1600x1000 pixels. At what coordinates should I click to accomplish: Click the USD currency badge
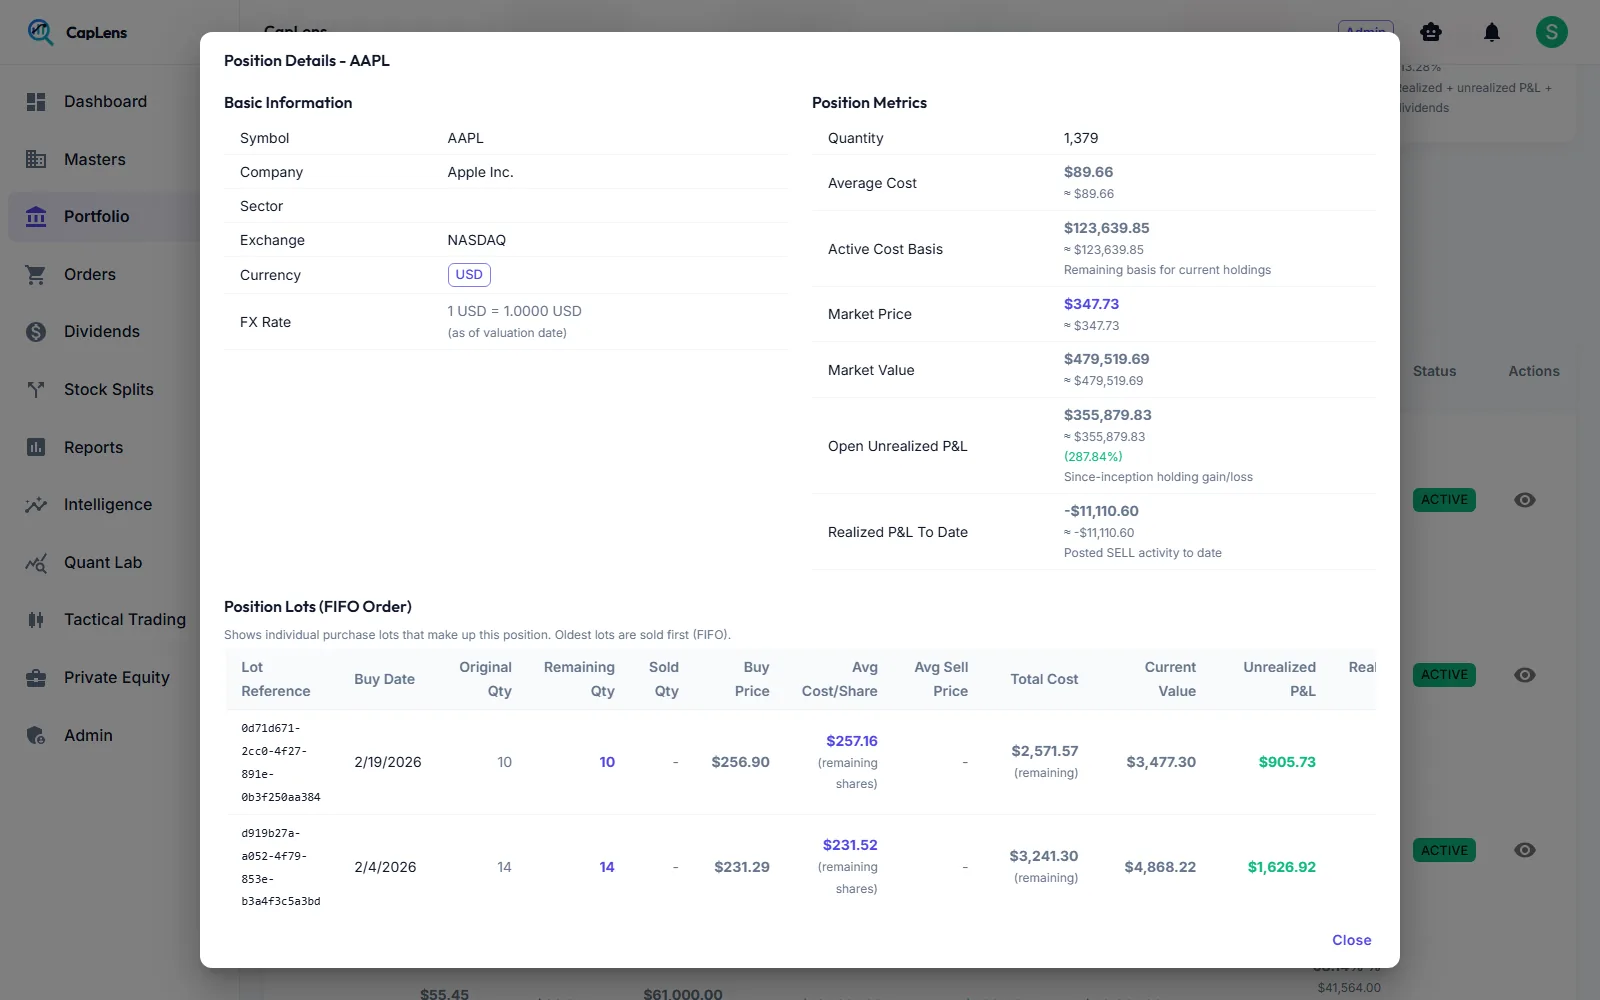469,275
